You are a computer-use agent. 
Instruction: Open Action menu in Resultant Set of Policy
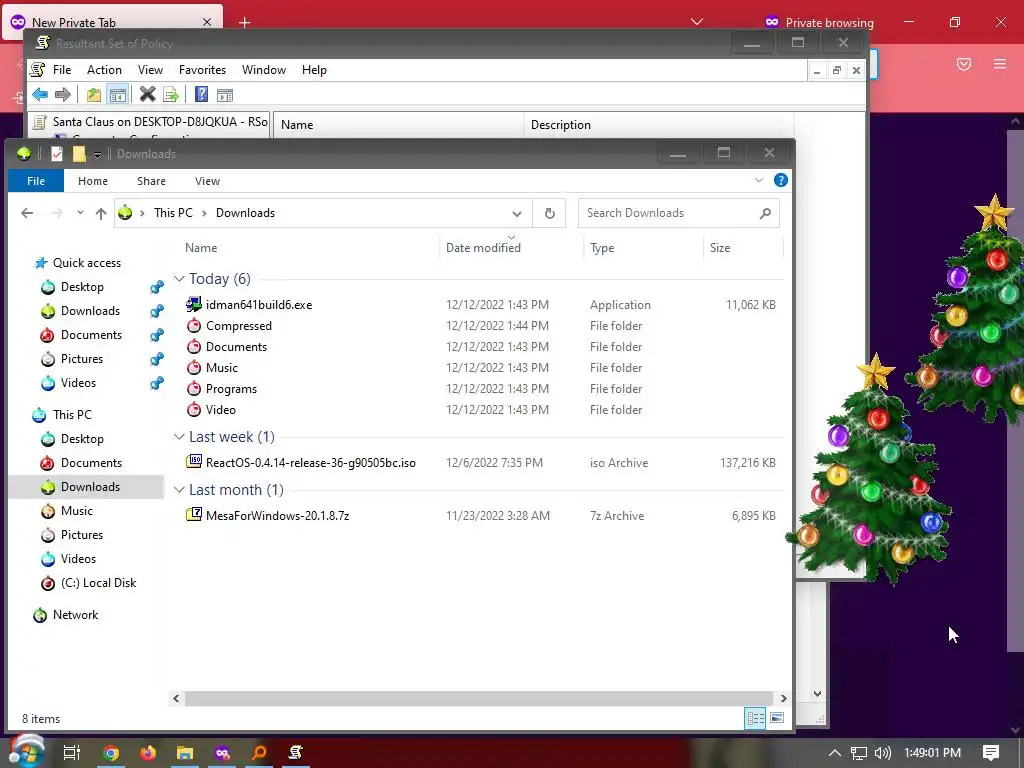104,70
